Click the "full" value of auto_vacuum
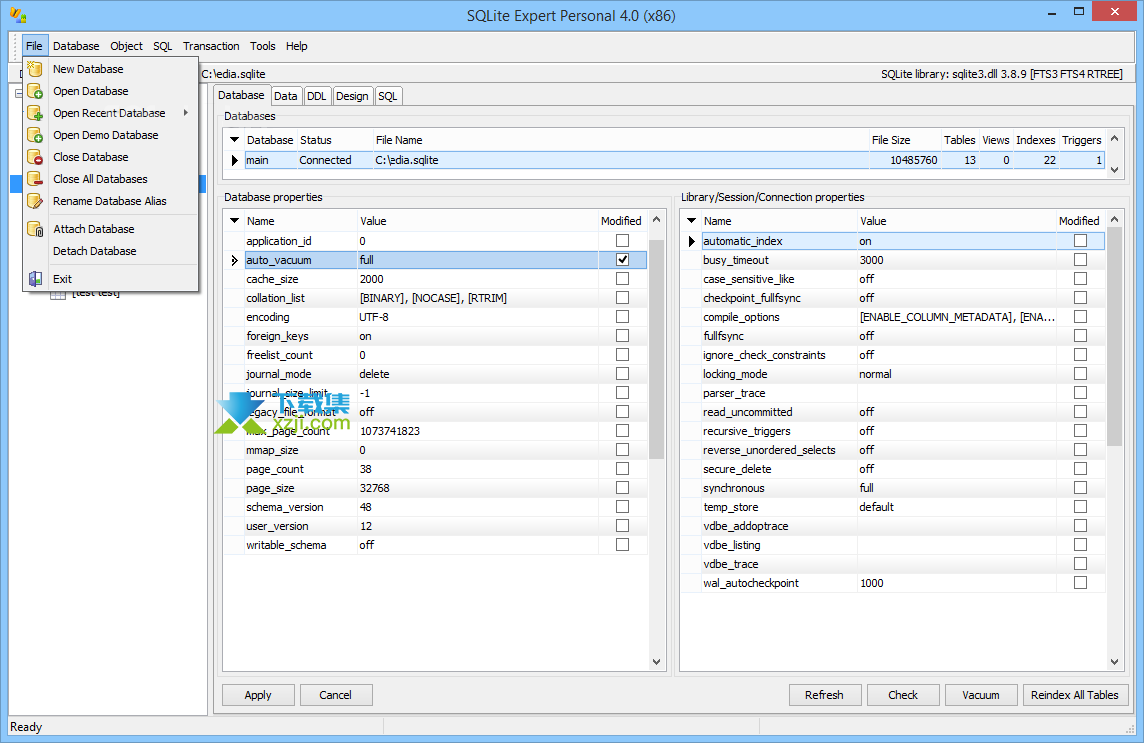1144x743 pixels. (x=477, y=260)
